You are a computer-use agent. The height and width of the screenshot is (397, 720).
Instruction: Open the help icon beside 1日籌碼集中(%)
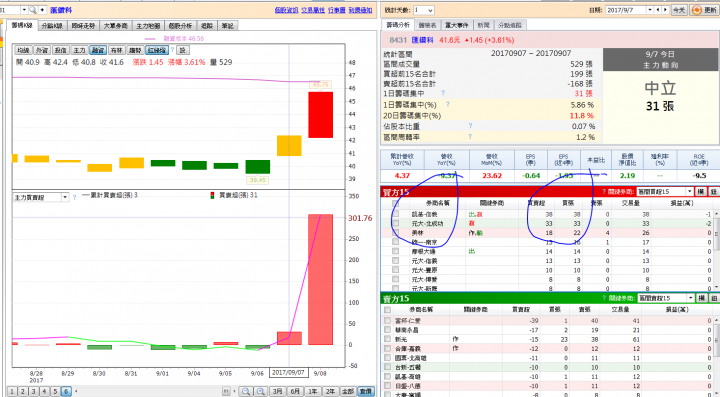(x=448, y=104)
